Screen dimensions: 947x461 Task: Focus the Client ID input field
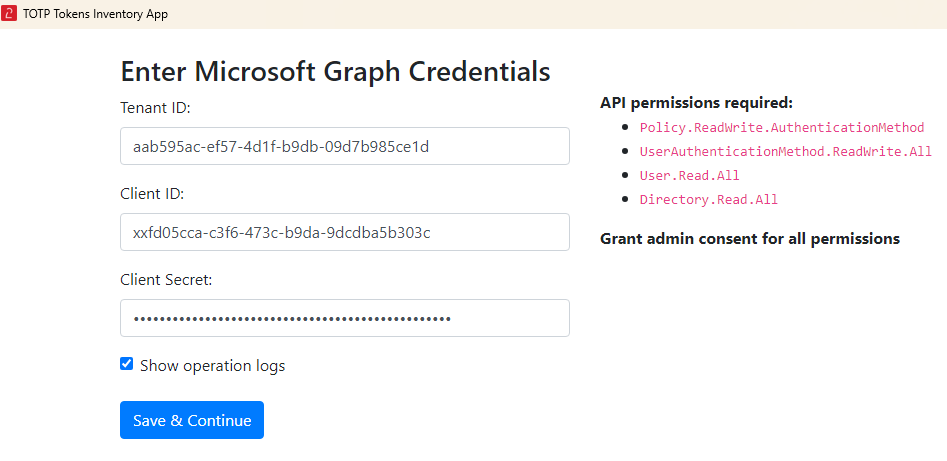tap(344, 232)
